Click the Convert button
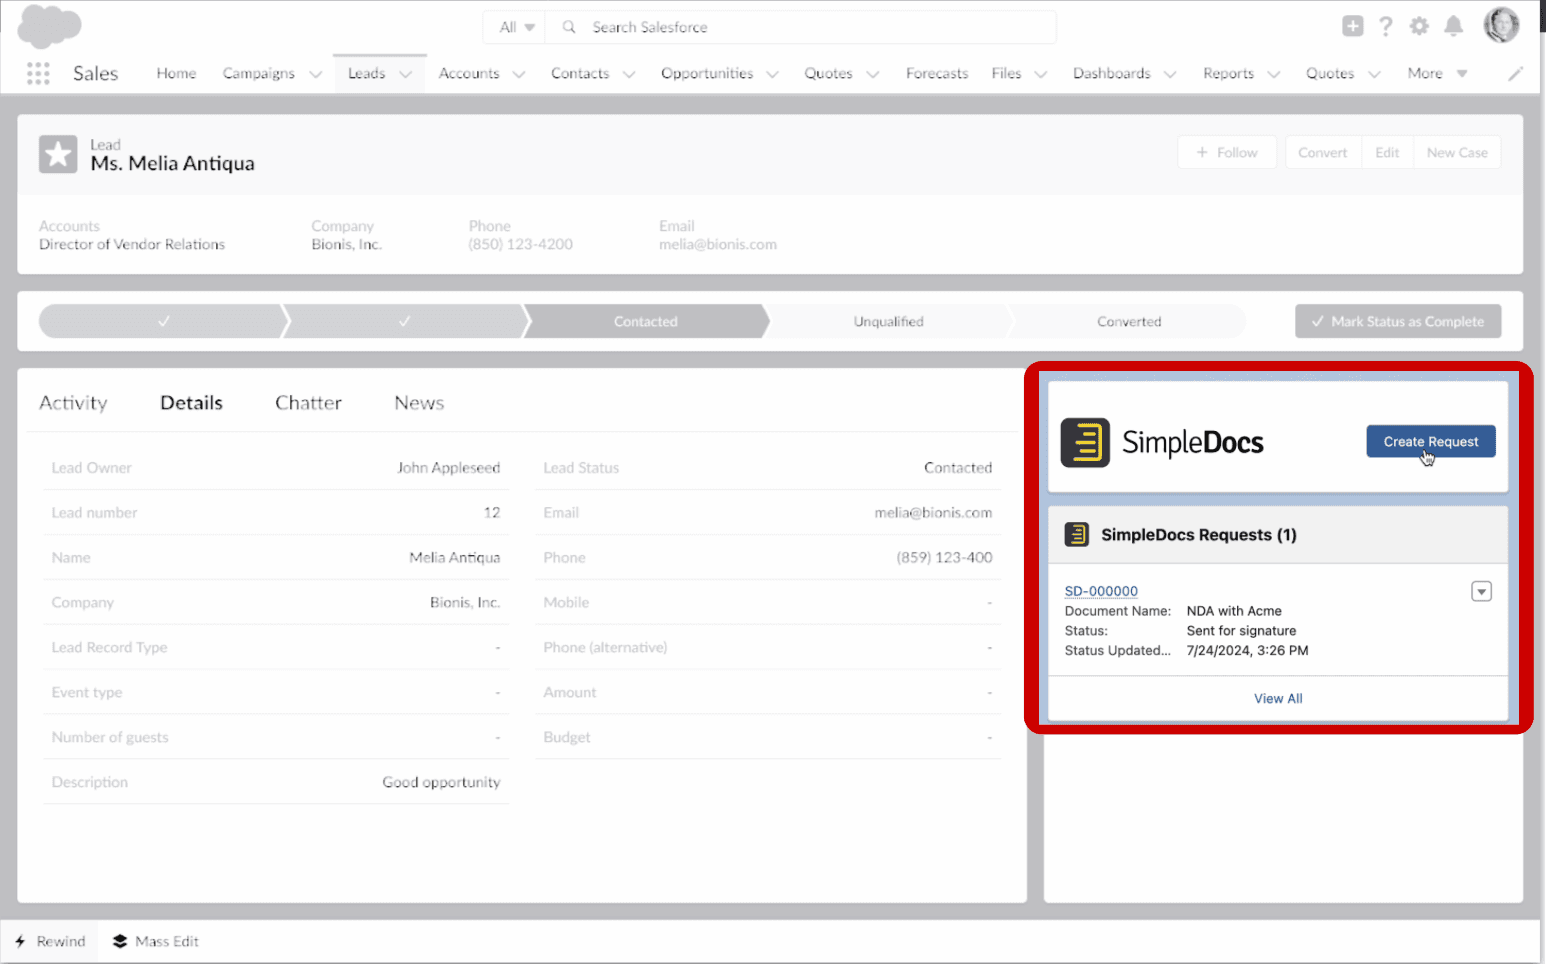Screen dimensions: 1546x964 click(1323, 152)
